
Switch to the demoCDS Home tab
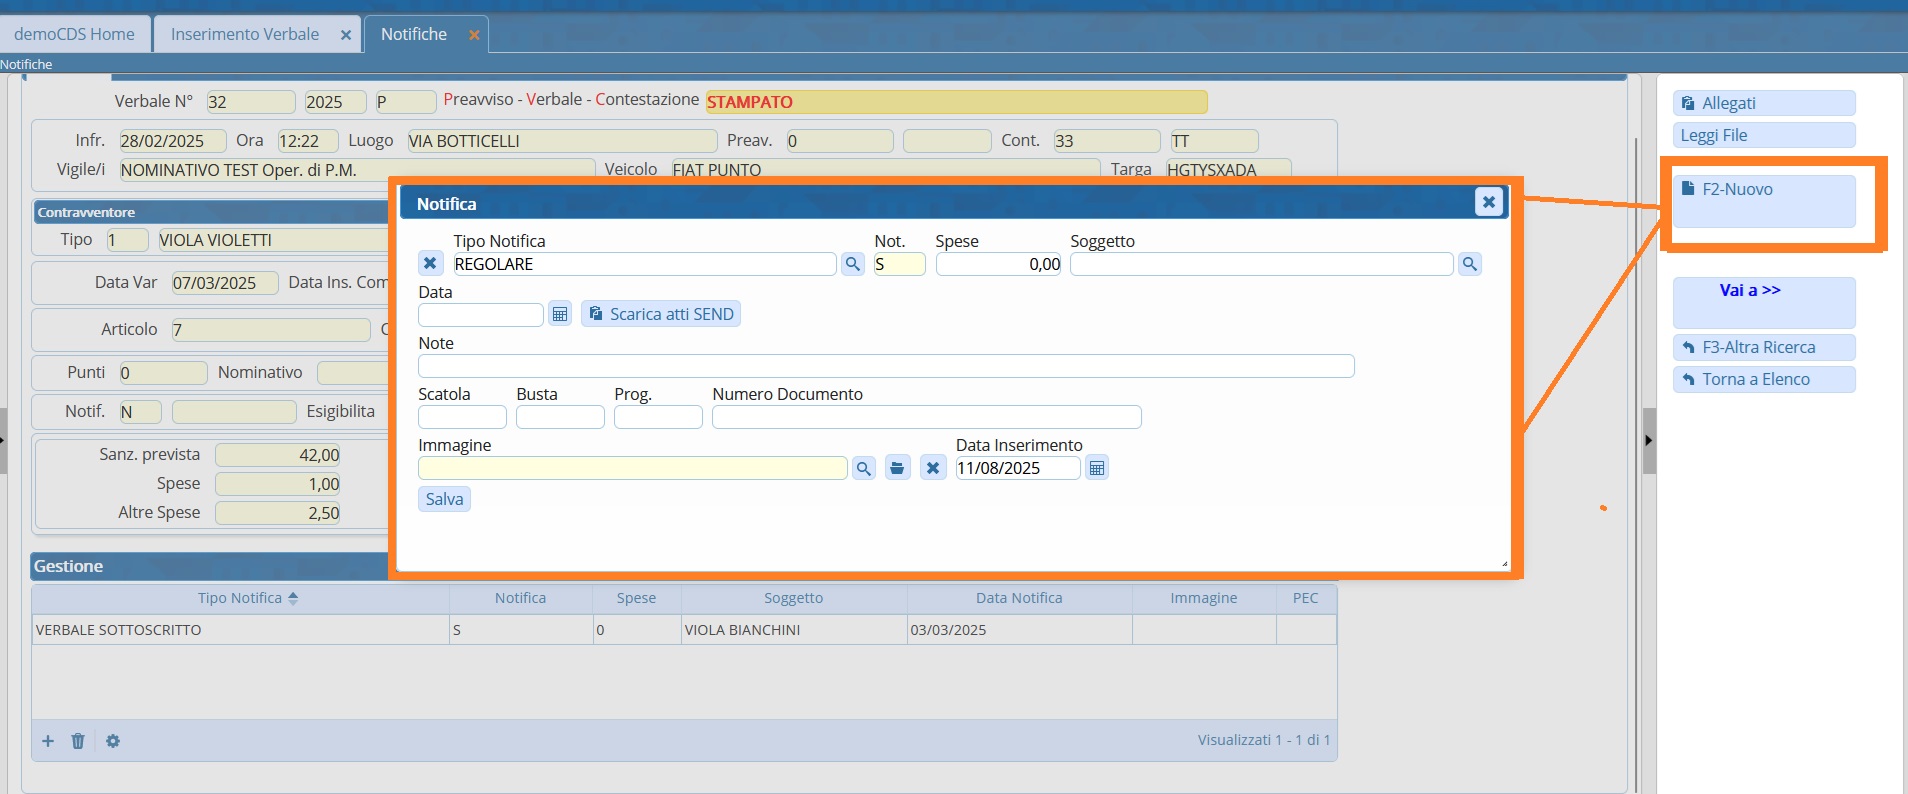74,34
